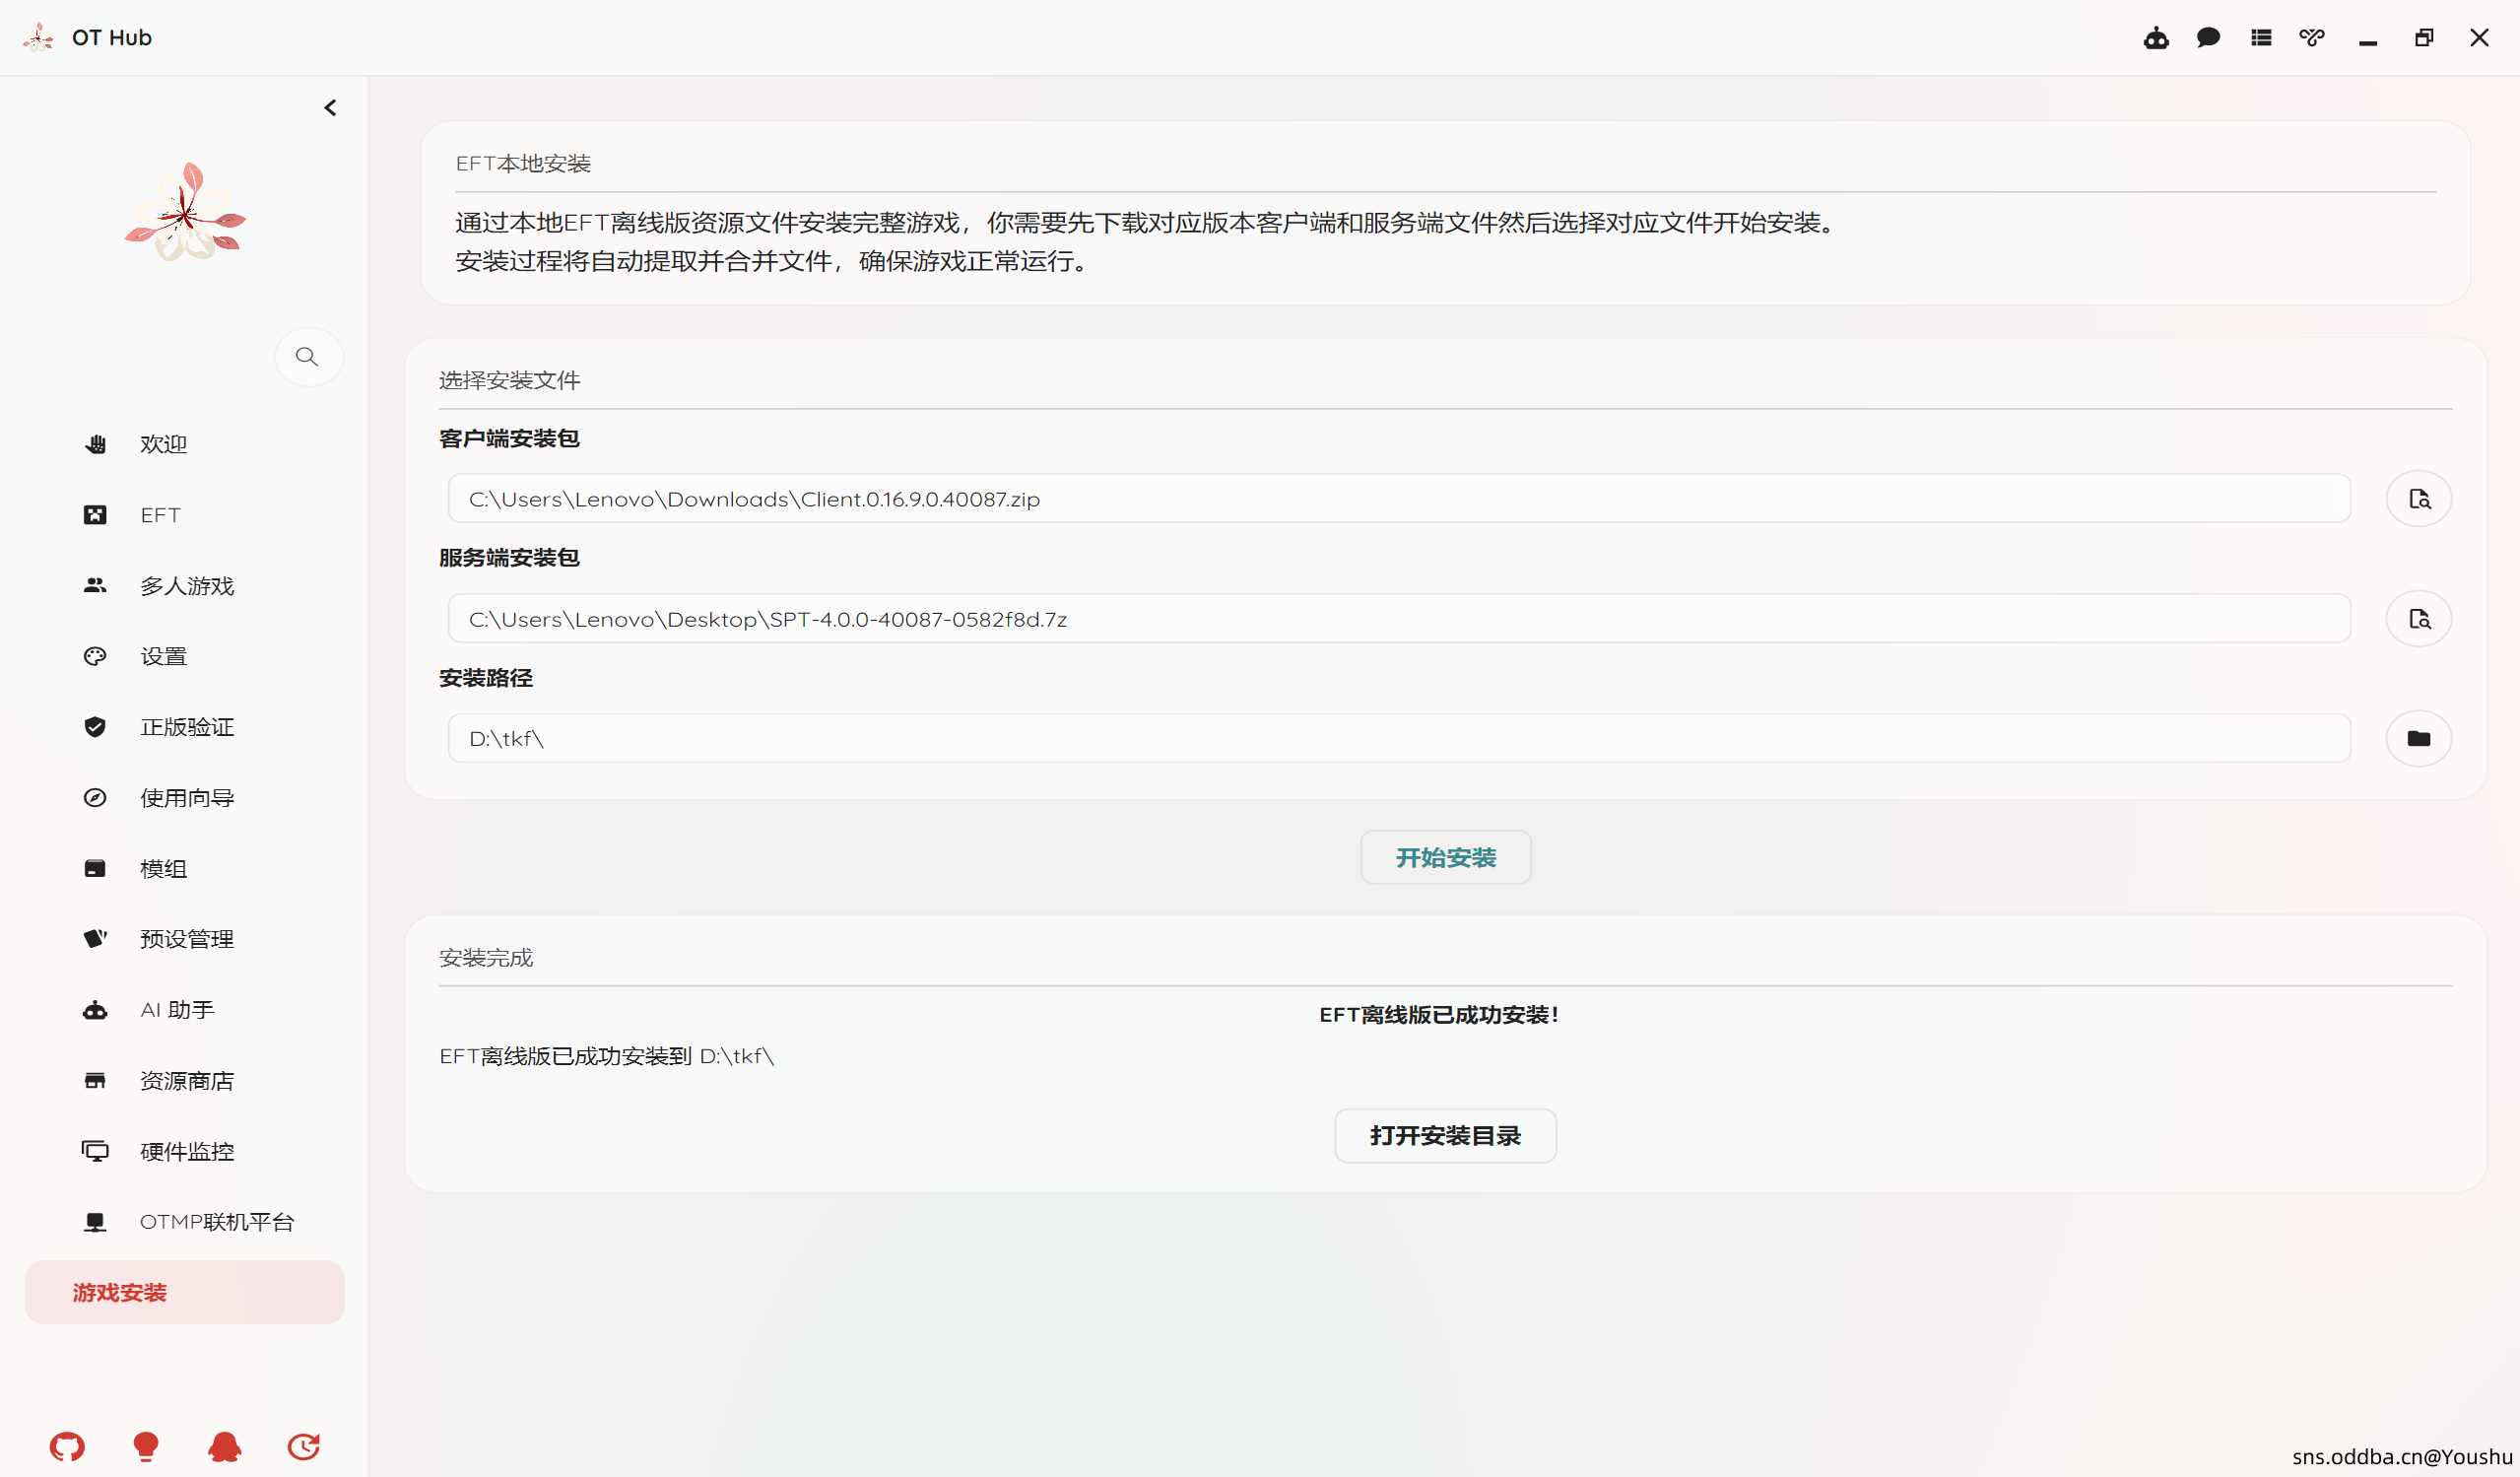Select 资源商店 in the sidebar
2520x1477 pixels.
[186, 1080]
